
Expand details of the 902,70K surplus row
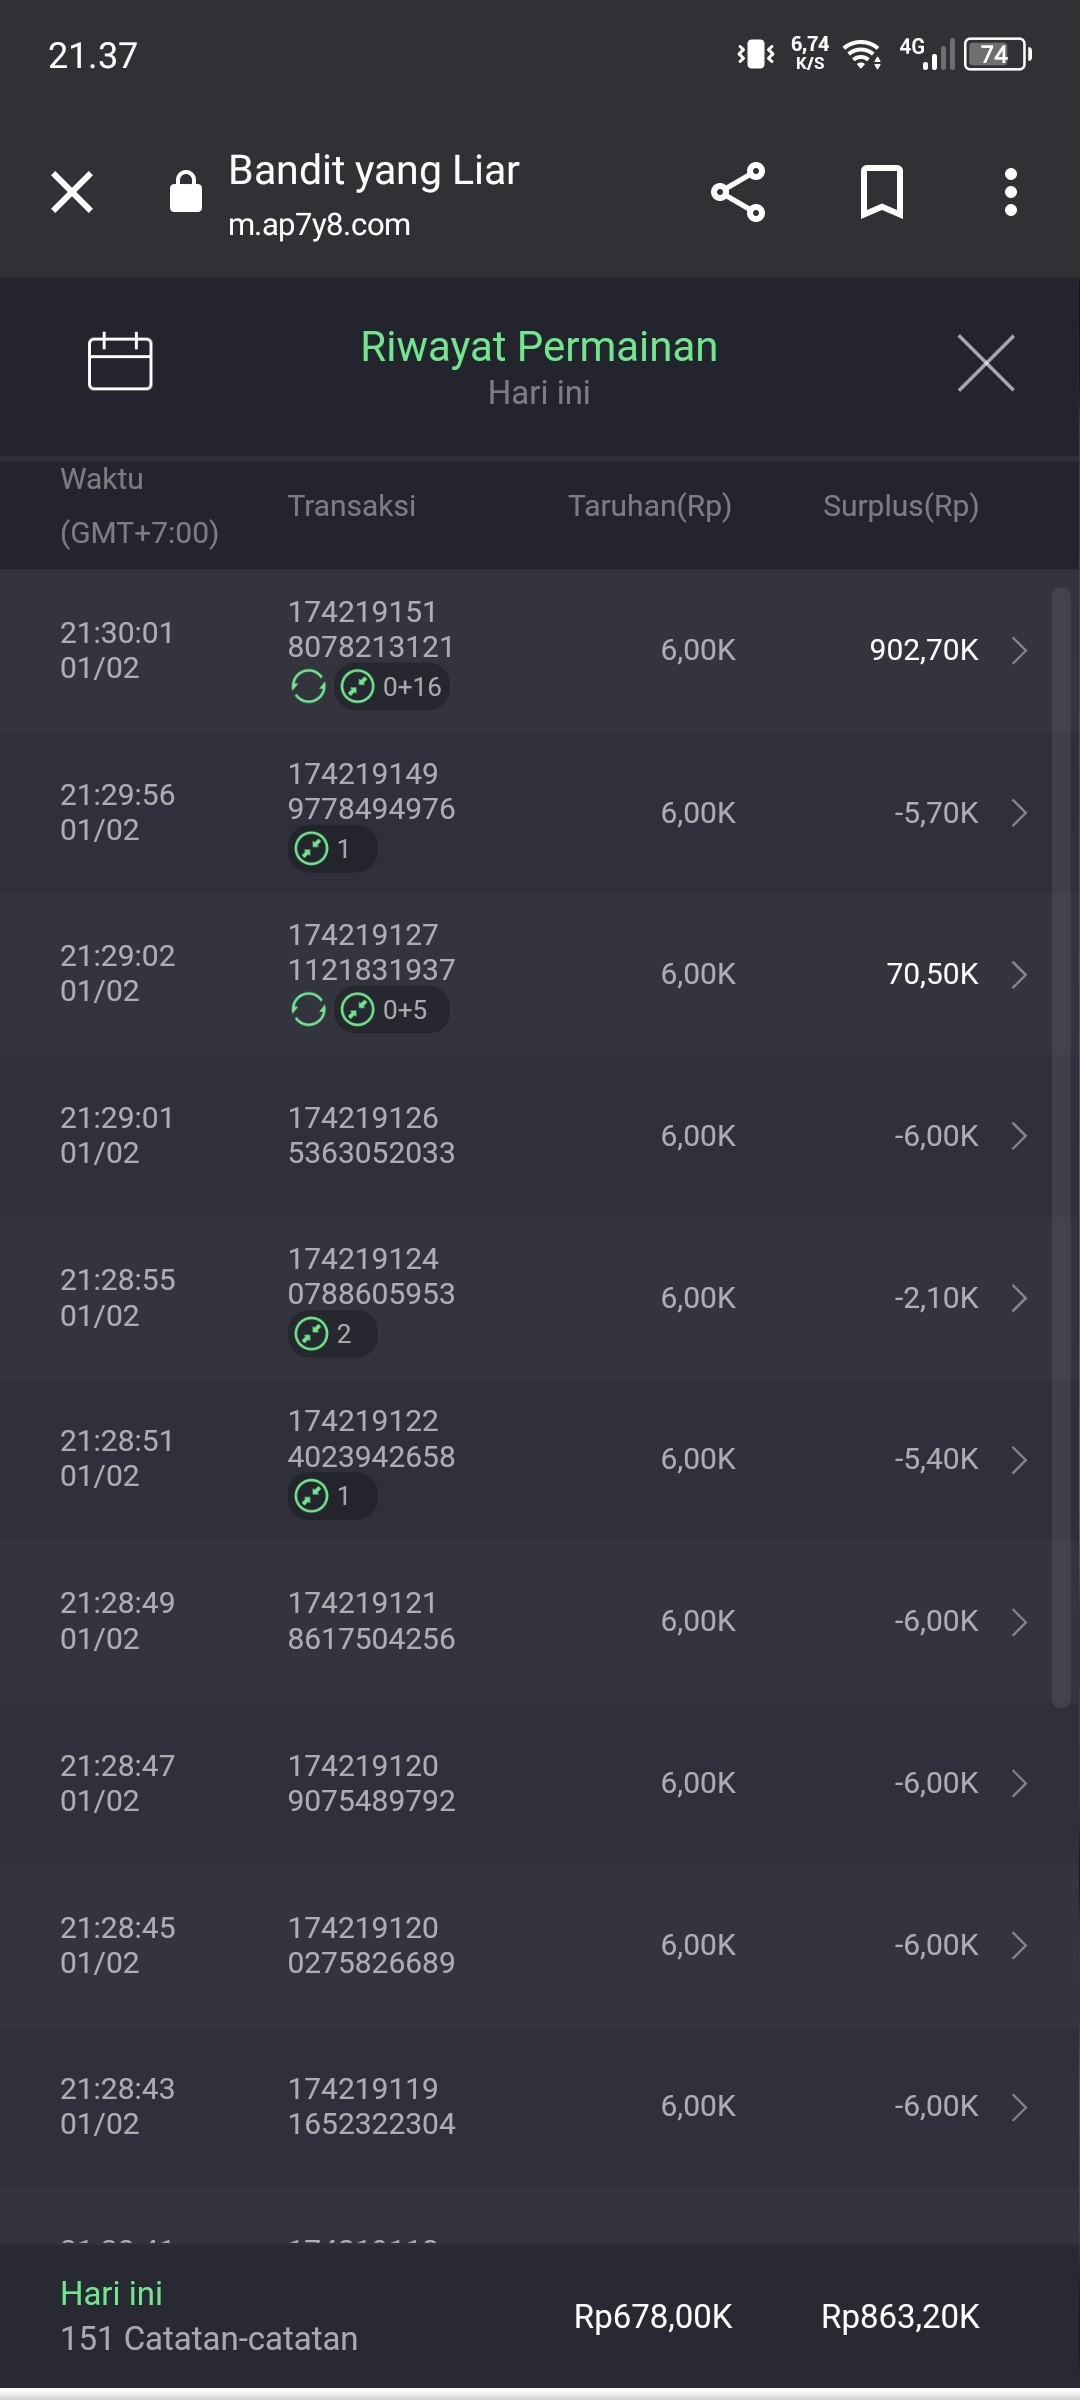coord(1019,651)
